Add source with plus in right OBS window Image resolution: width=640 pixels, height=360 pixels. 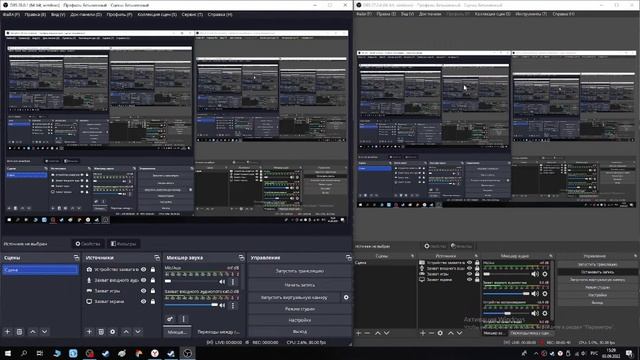[x=422, y=333]
